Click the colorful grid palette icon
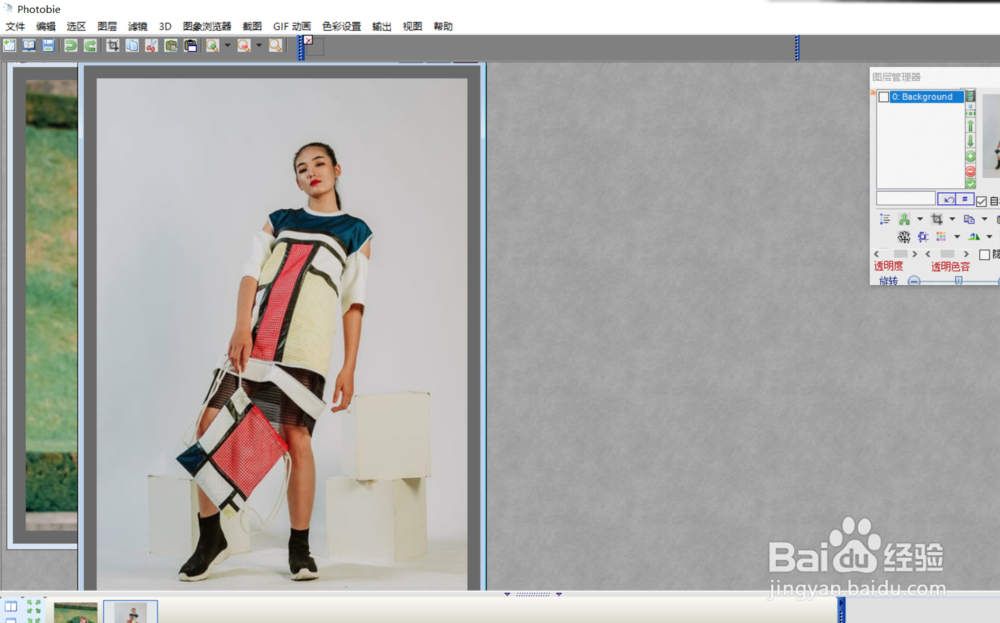1000x623 pixels. [941, 237]
